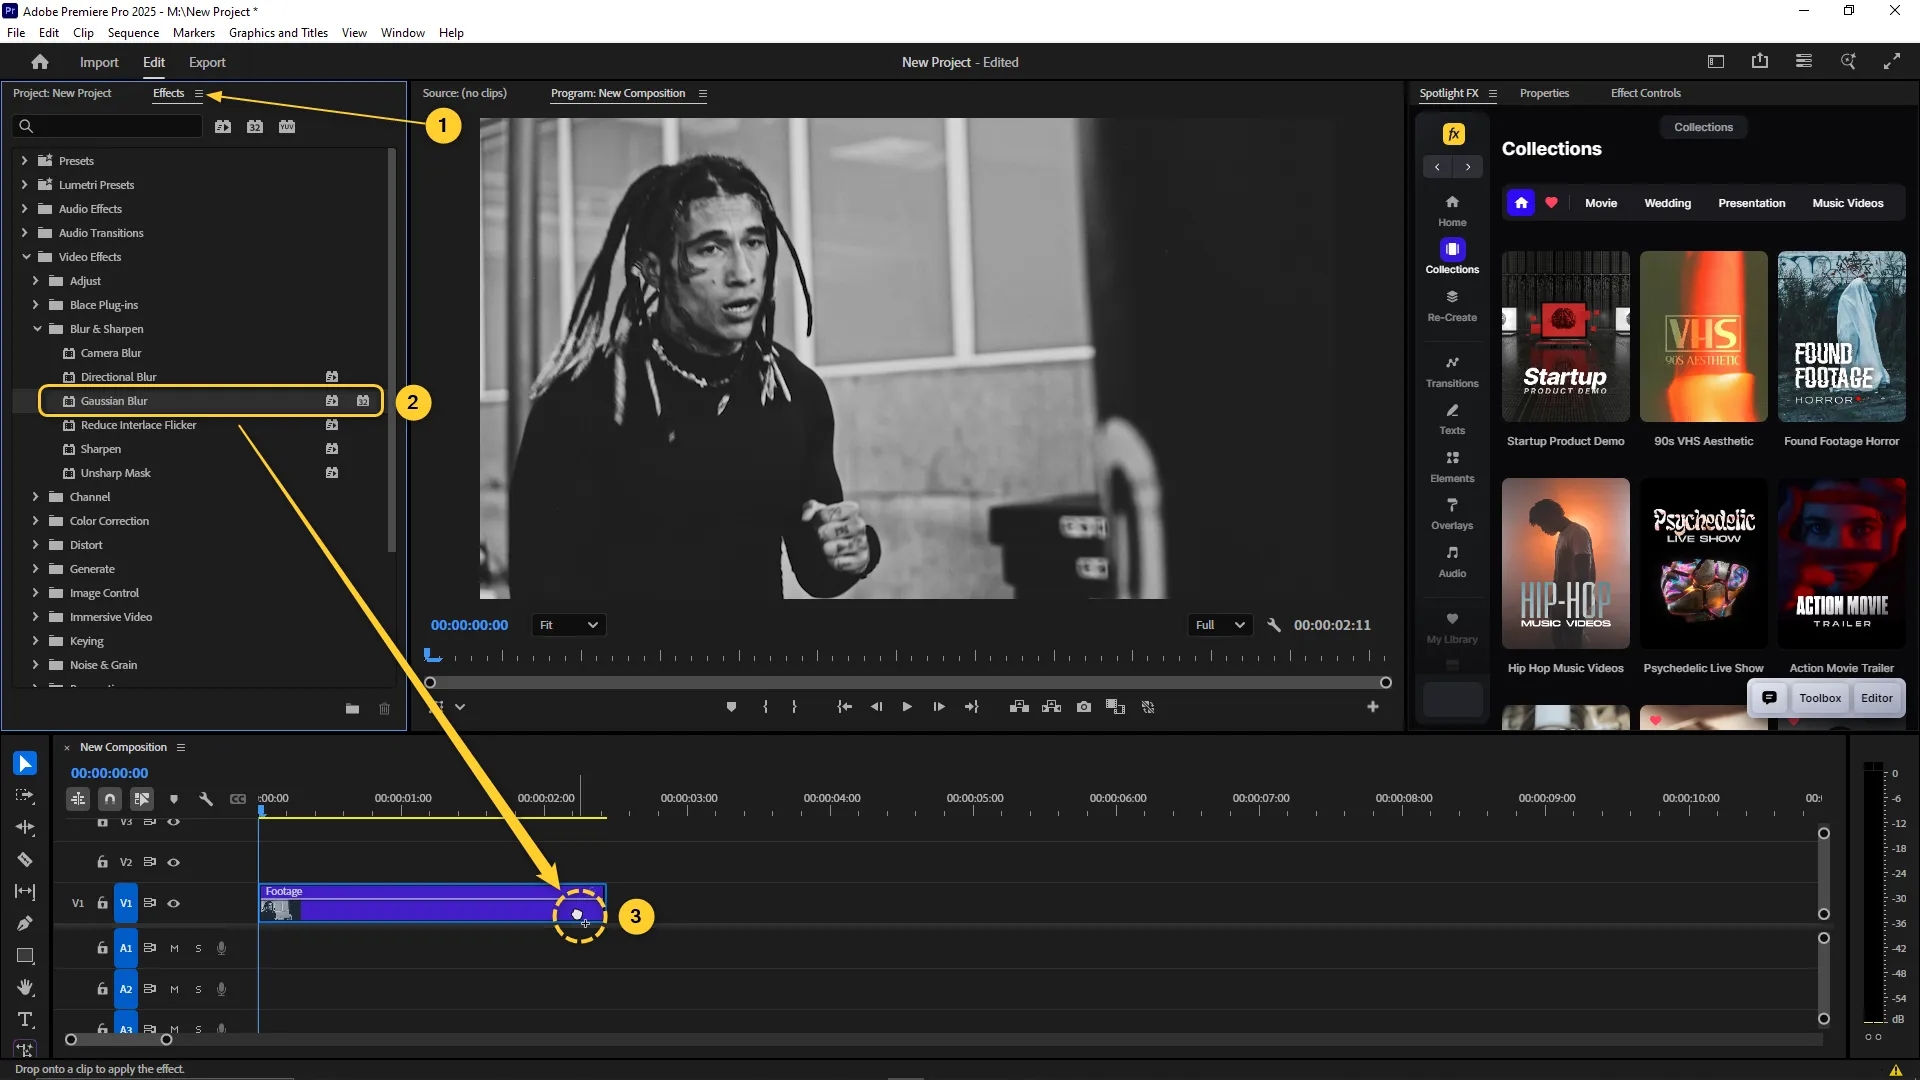Click the Lift button in transport controls
Image resolution: width=1920 pixels, height=1080 pixels.
click(x=1019, y=707)
